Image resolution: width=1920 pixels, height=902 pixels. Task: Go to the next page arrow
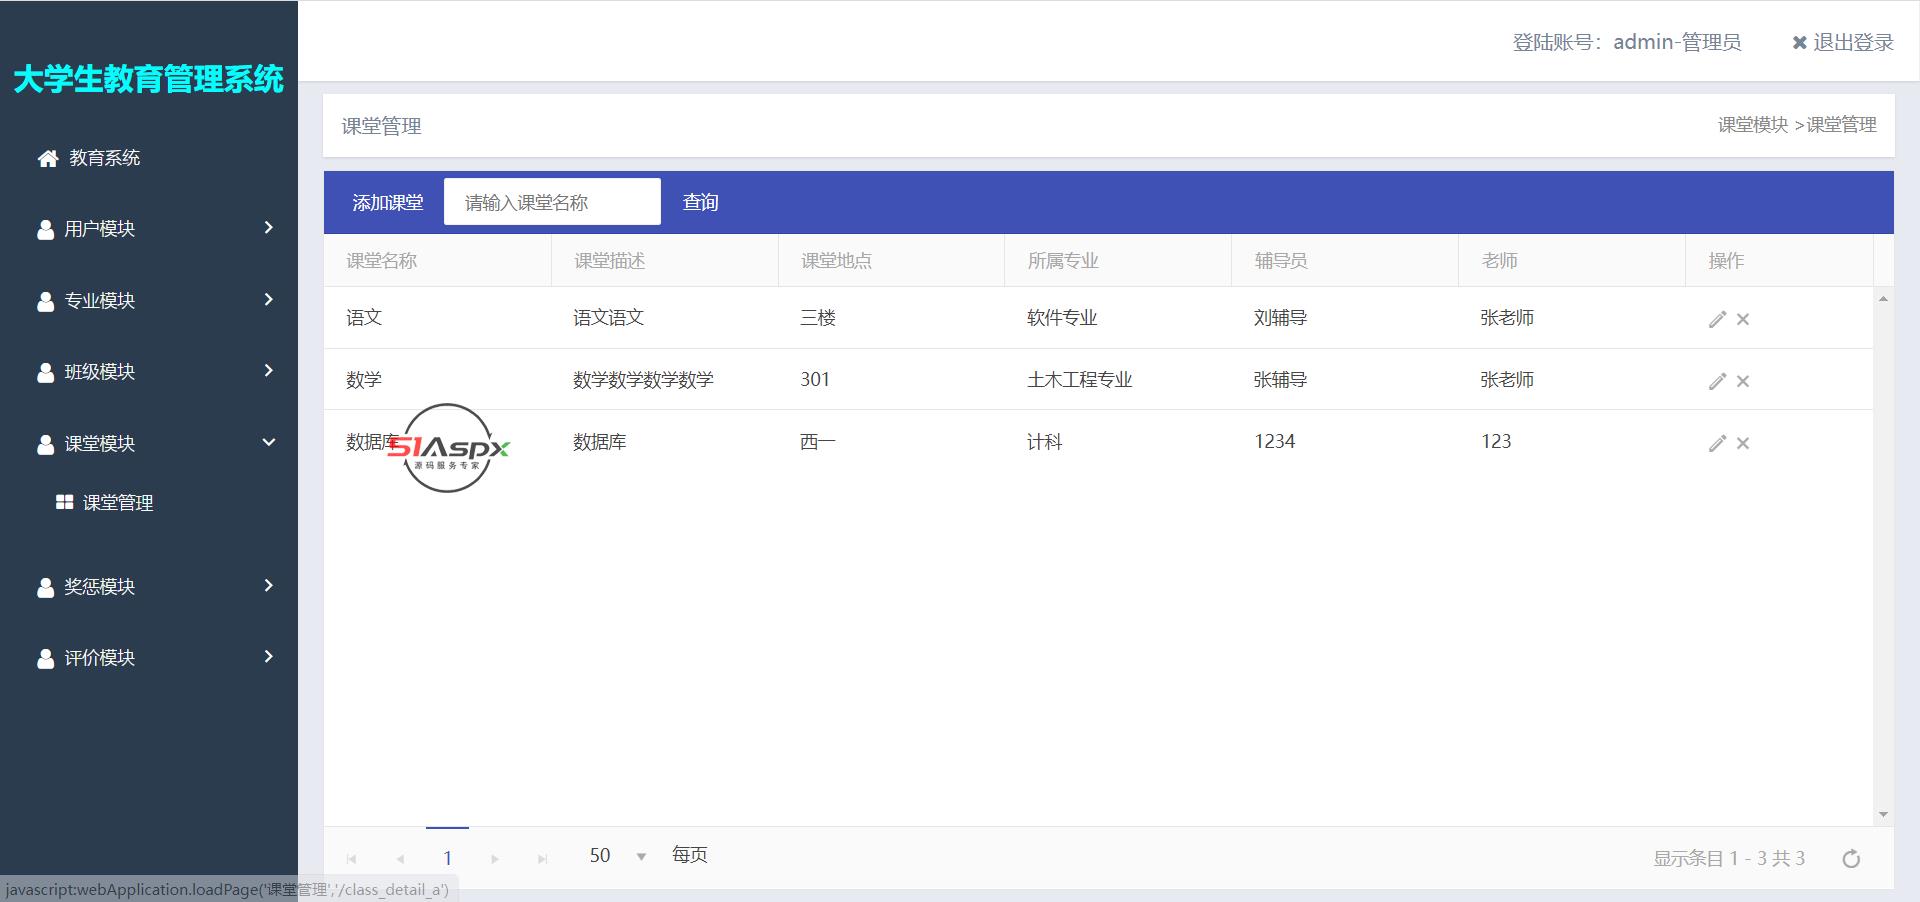pos(495,858)
